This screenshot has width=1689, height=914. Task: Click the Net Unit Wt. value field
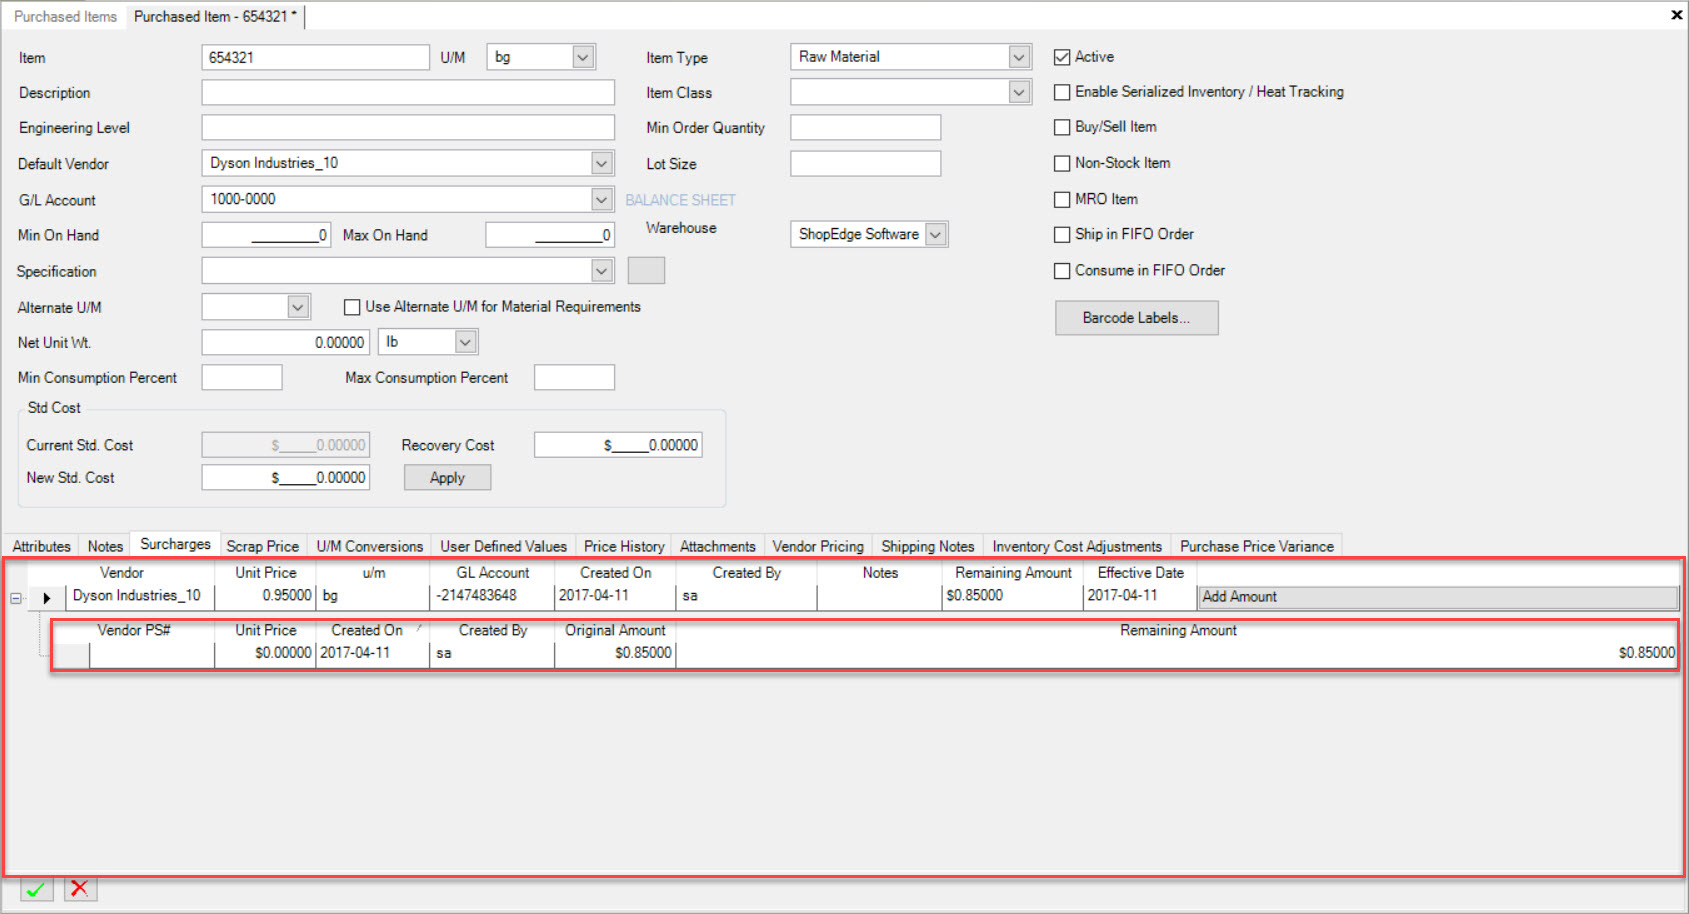tap(285, 342)
